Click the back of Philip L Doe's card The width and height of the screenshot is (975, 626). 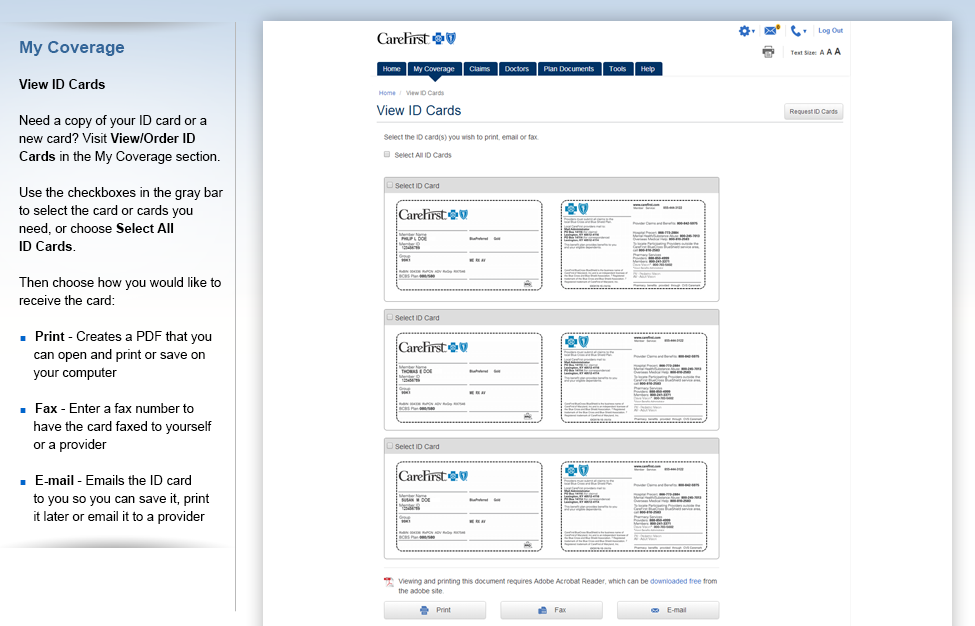[633, 244]
